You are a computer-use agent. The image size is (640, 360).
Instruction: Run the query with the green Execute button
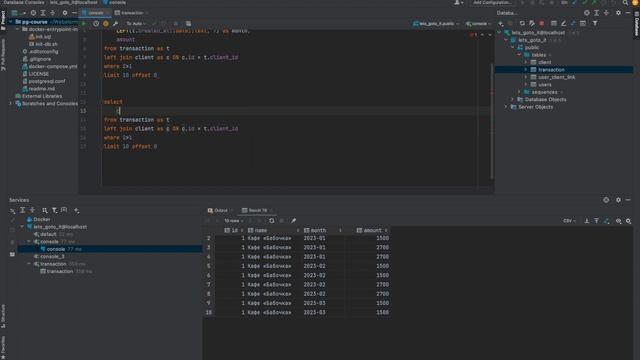coord(84,24)
